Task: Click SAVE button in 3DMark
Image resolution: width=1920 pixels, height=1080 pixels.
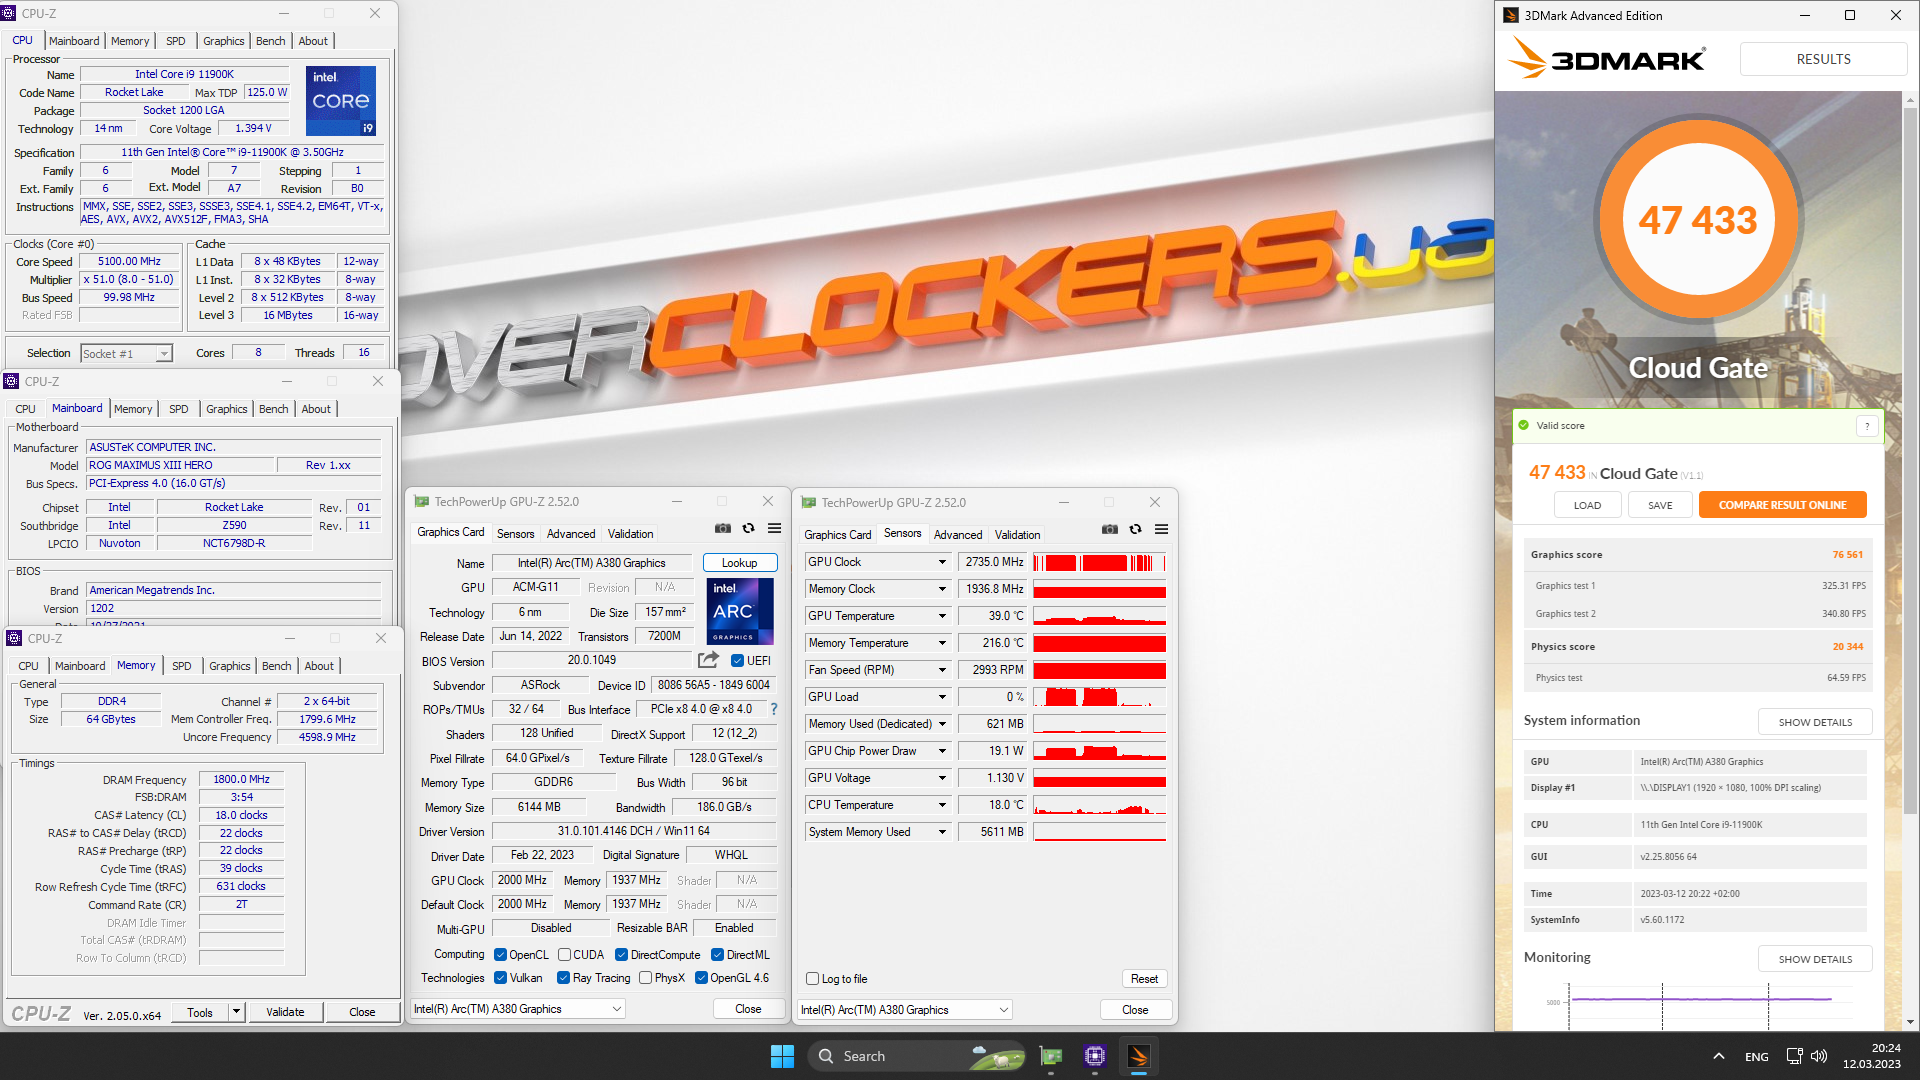Action: 1659,505
